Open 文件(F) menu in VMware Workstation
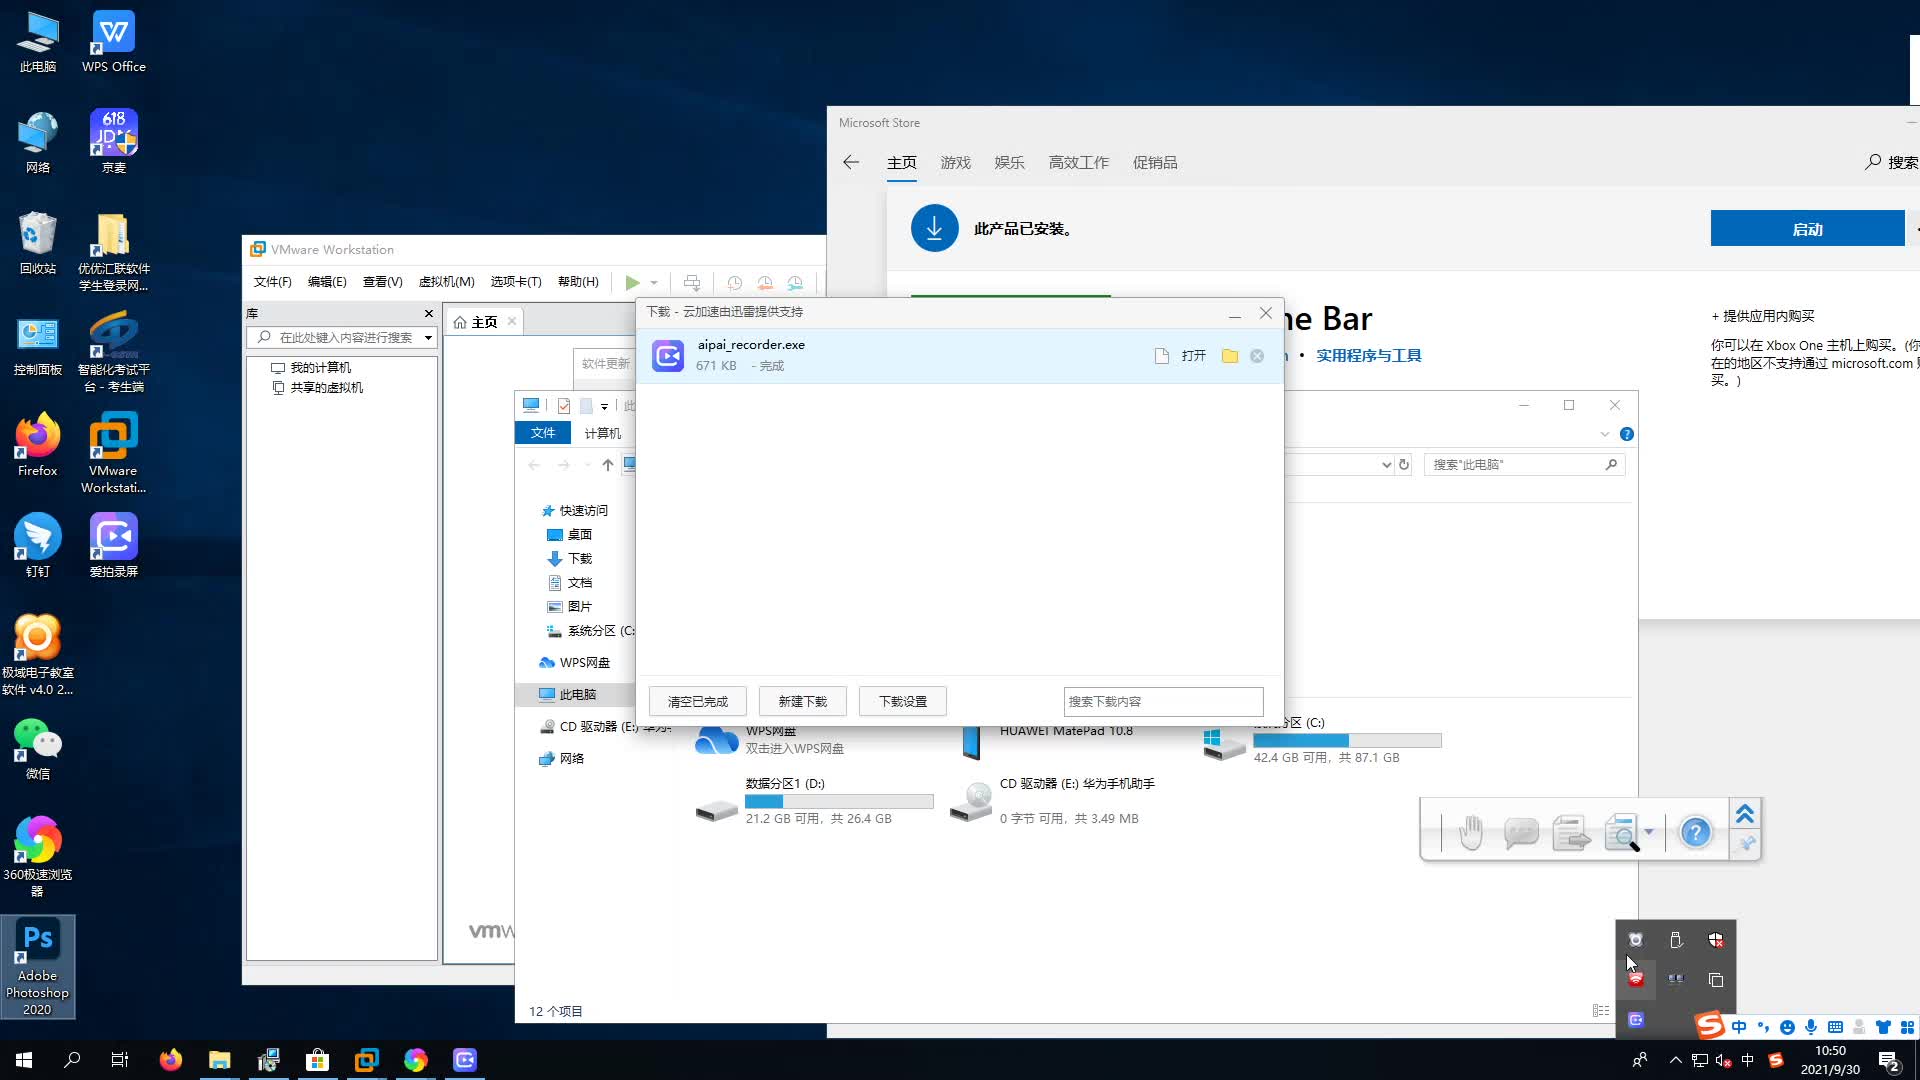The height and width of the screenshot is (1080, 1920). point(272,282)
